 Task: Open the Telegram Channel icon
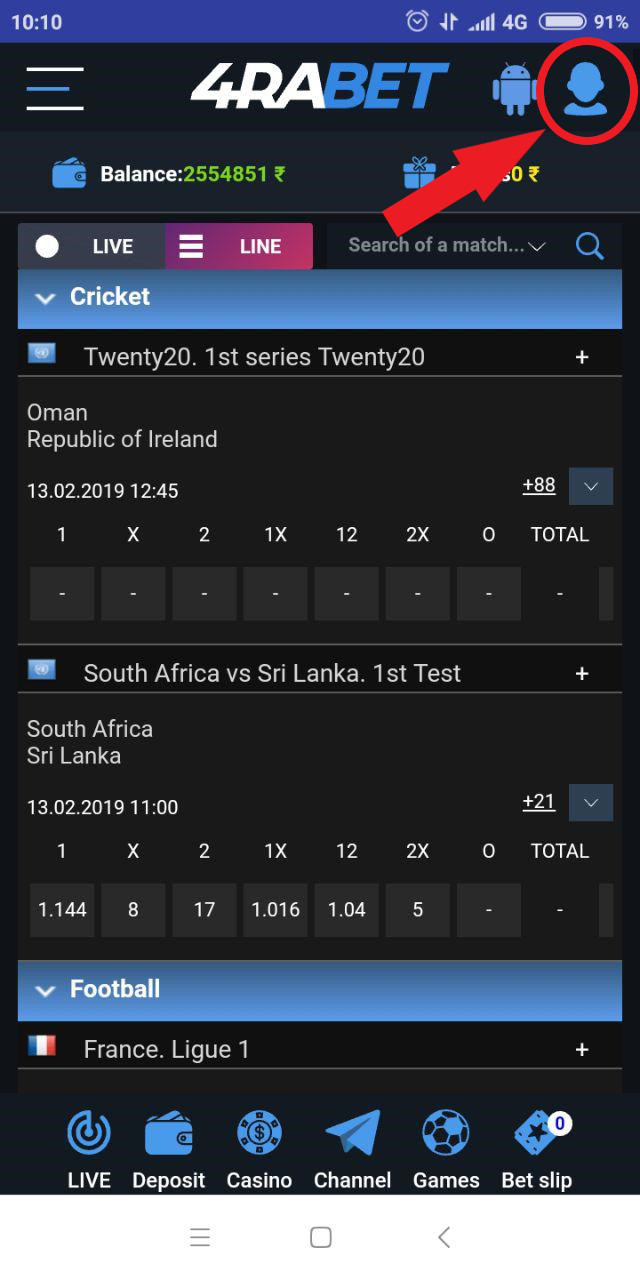[x=352, y=1135]
